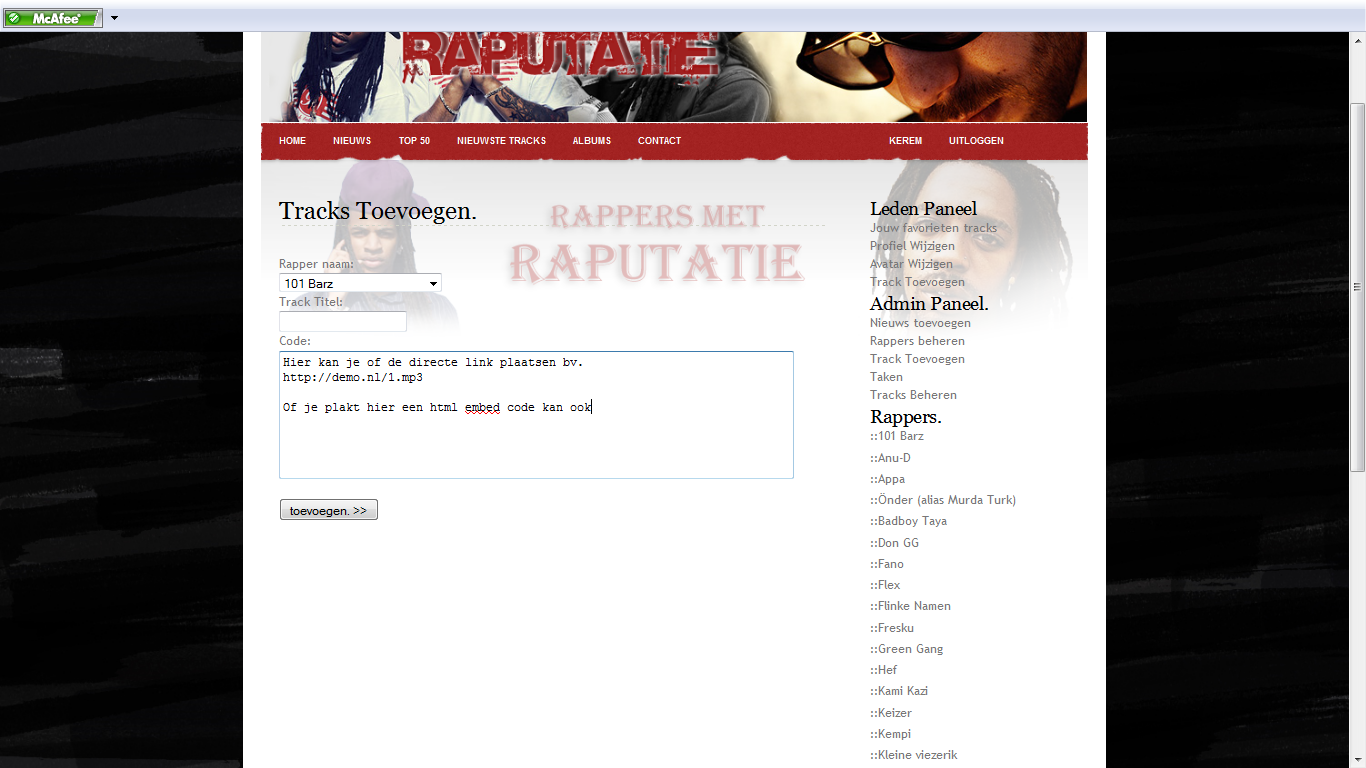Select rapper Kempi
The height and width of the screenshot is (768, 1366).
pyautogui.click(x=890, y=734)
